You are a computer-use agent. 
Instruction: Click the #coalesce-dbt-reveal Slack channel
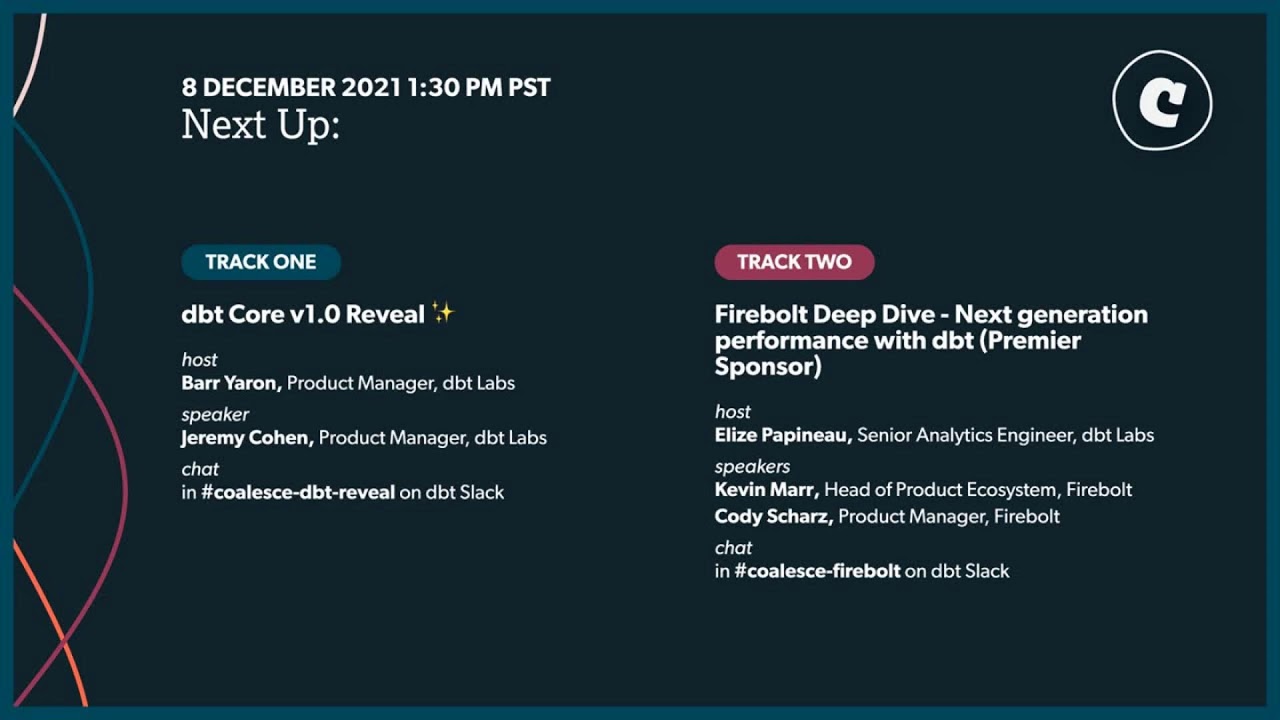[298, 492]
